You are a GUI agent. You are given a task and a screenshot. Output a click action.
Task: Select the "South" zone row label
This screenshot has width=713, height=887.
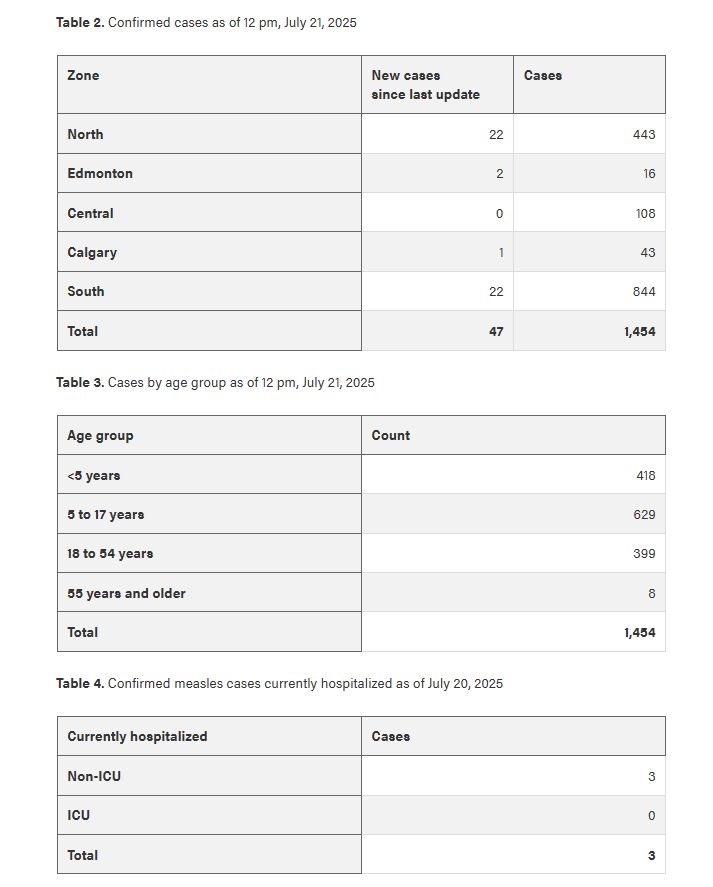click(86, 291)
